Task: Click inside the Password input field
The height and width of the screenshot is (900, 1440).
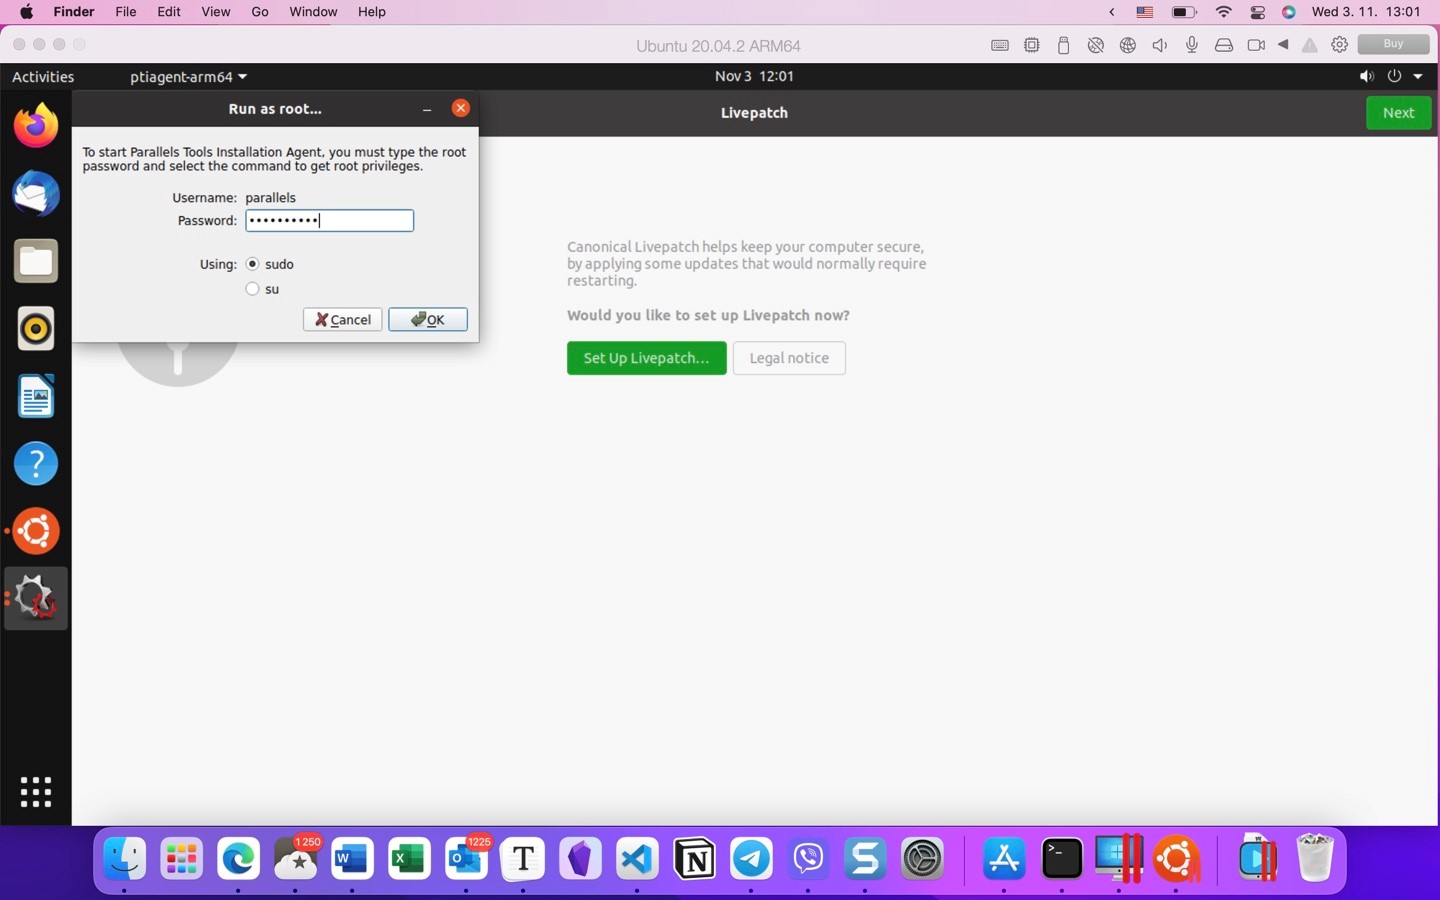Action: pyautogui.click(x=329, y=220)
